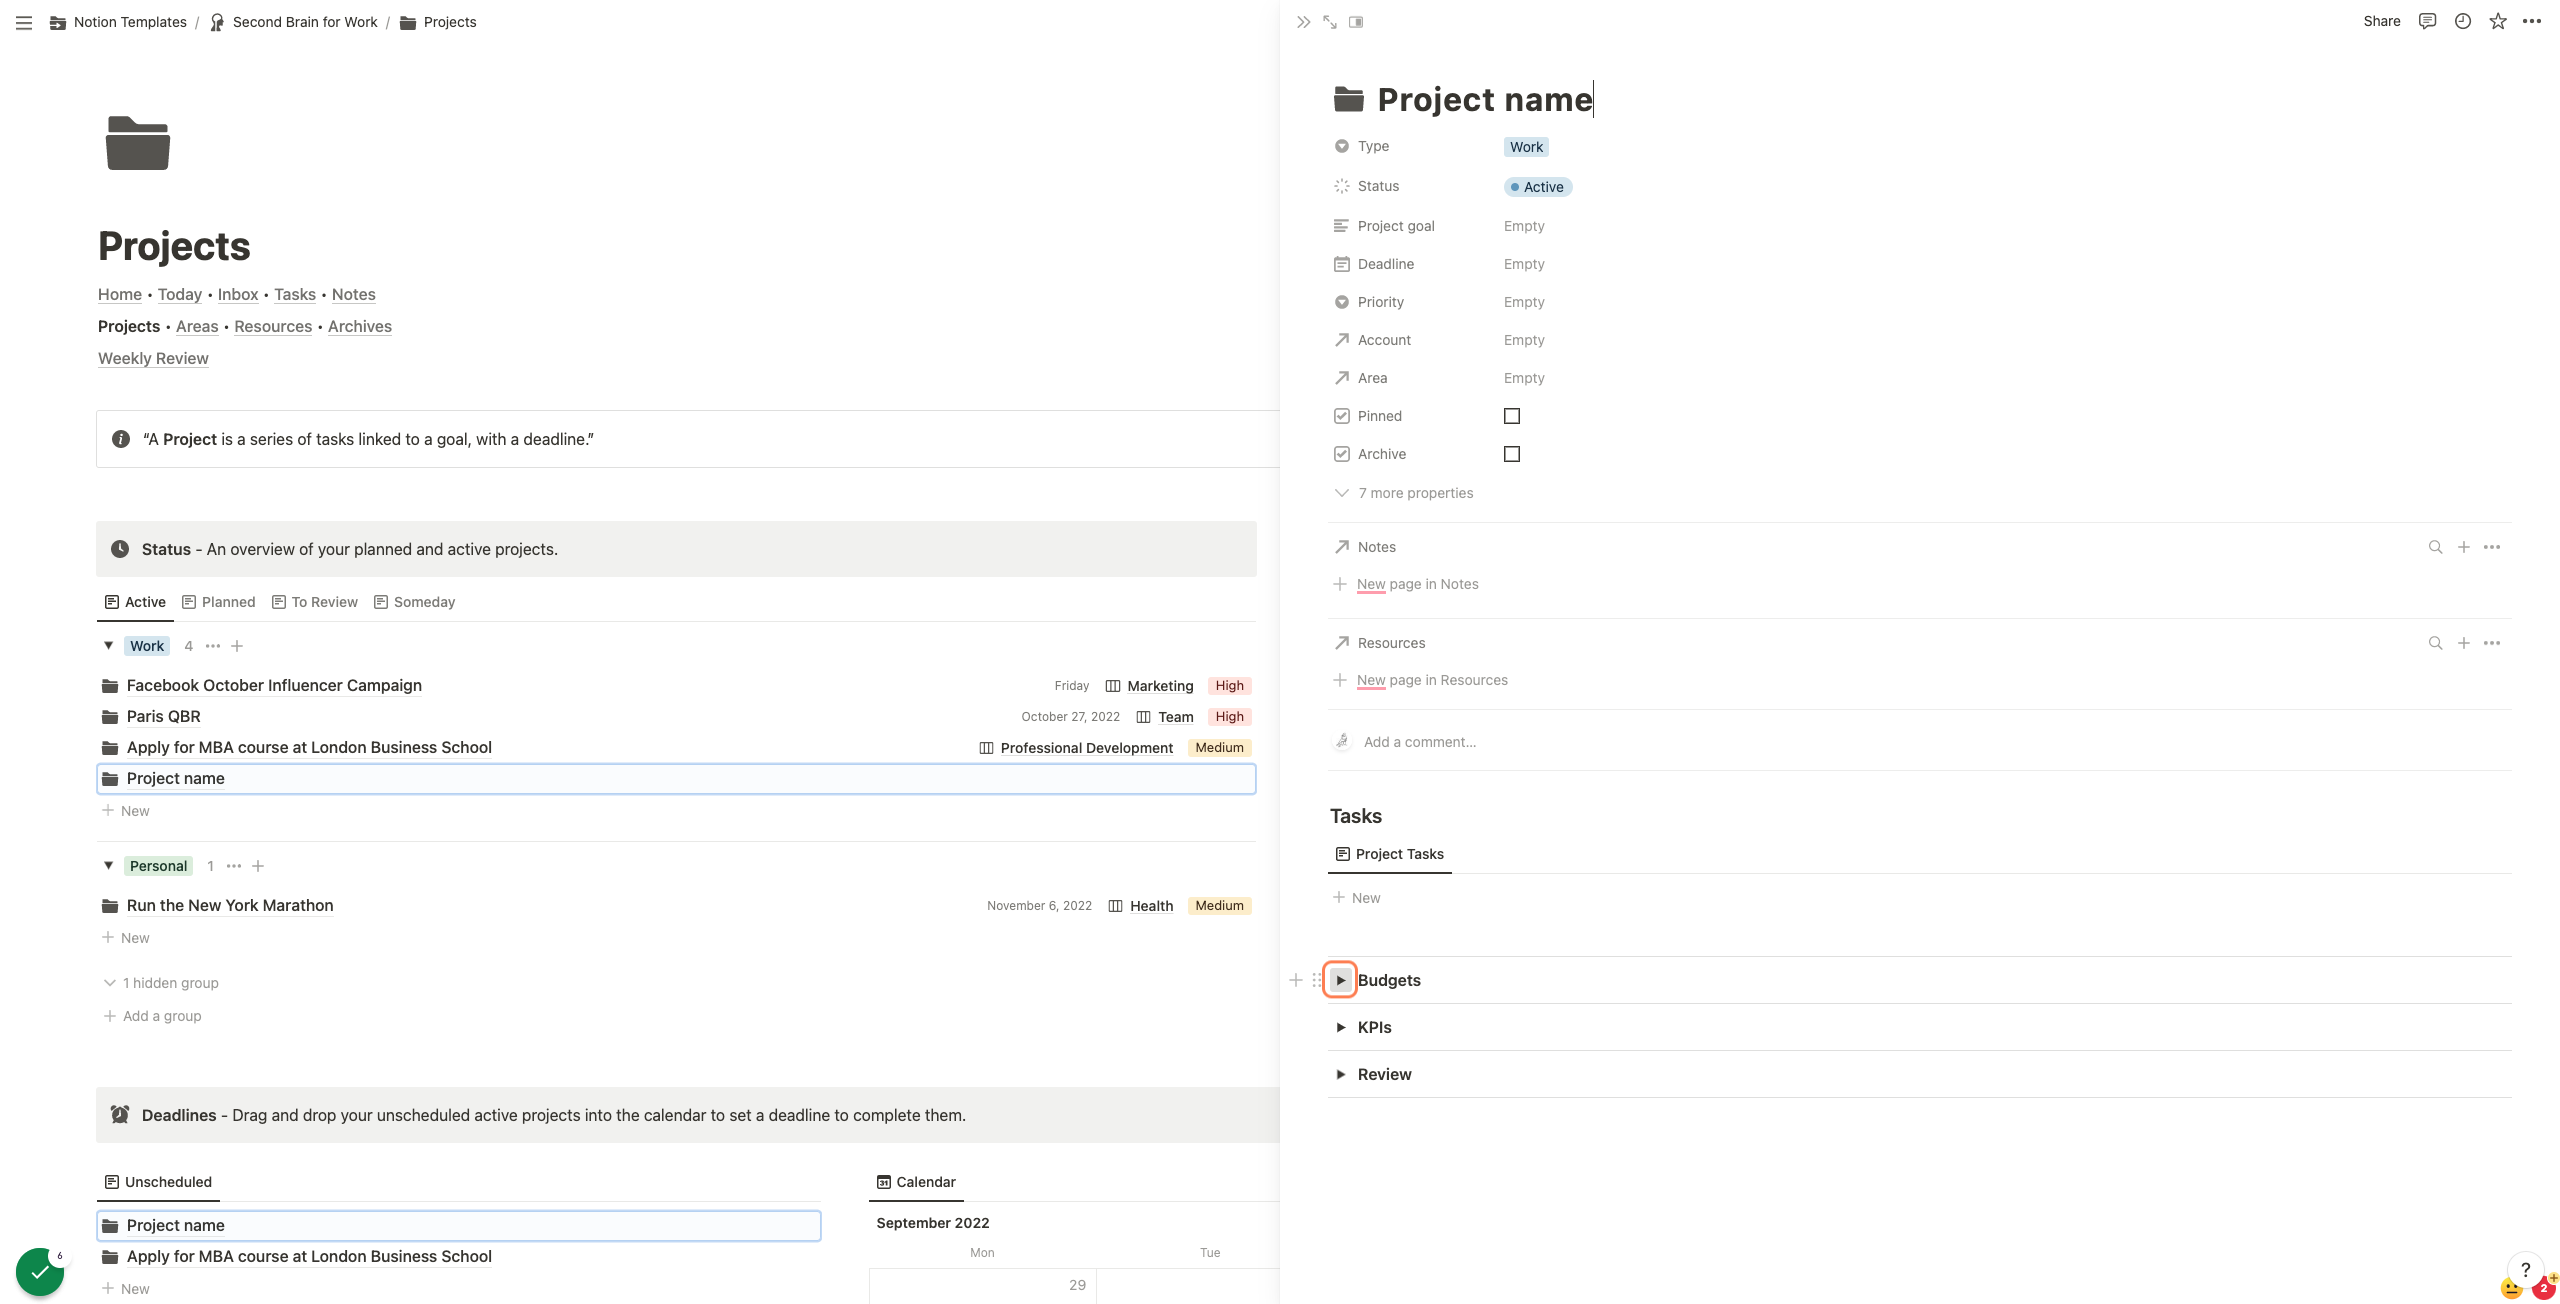
Task: Open Project name as full page
Action: tap(1330, 22)
